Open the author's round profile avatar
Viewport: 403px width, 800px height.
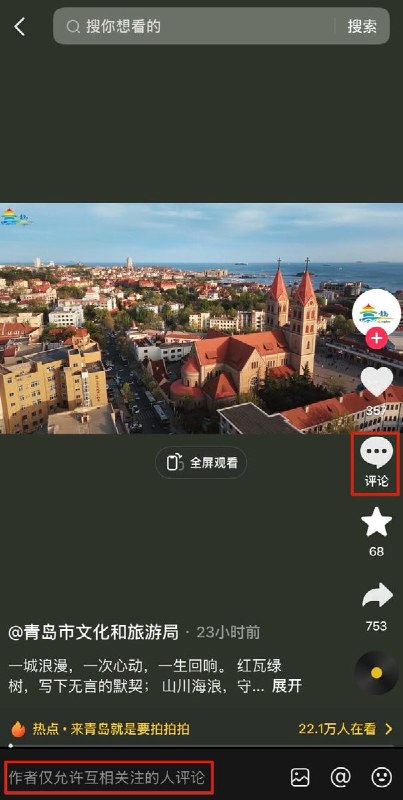pyautogui.click(x=376, y=313)
